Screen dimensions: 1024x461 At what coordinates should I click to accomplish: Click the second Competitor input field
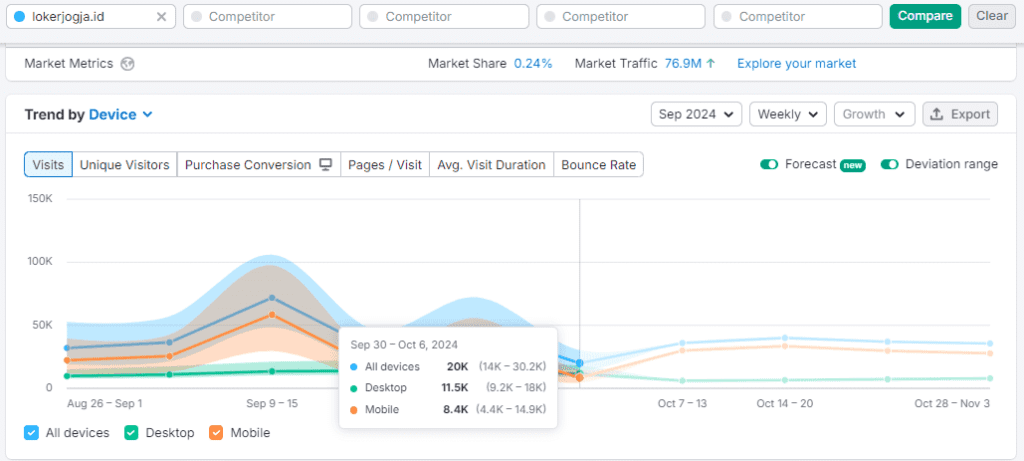pyautogui.click(x=444, y=17)
